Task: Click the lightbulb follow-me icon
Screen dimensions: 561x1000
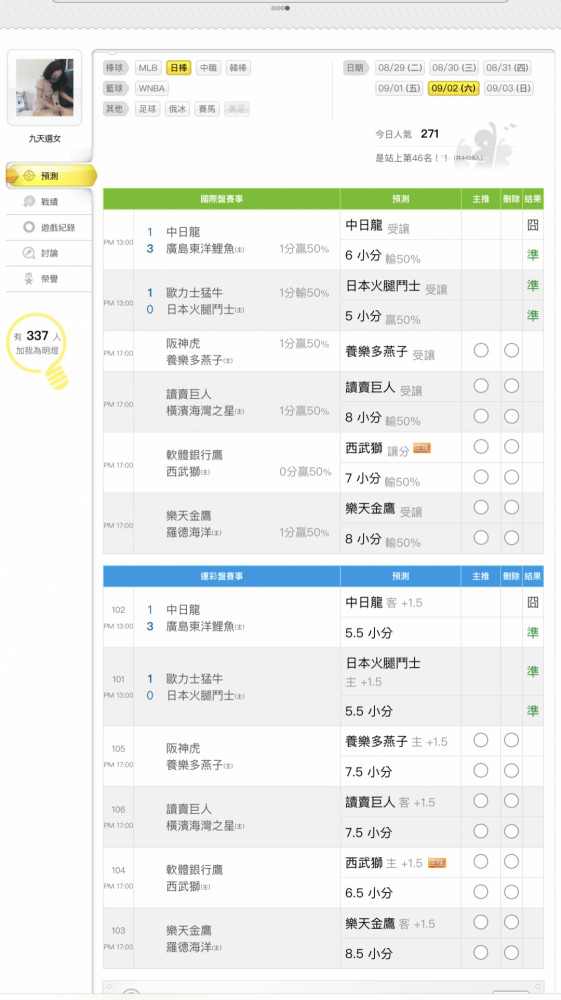Action: click(38, 350)
